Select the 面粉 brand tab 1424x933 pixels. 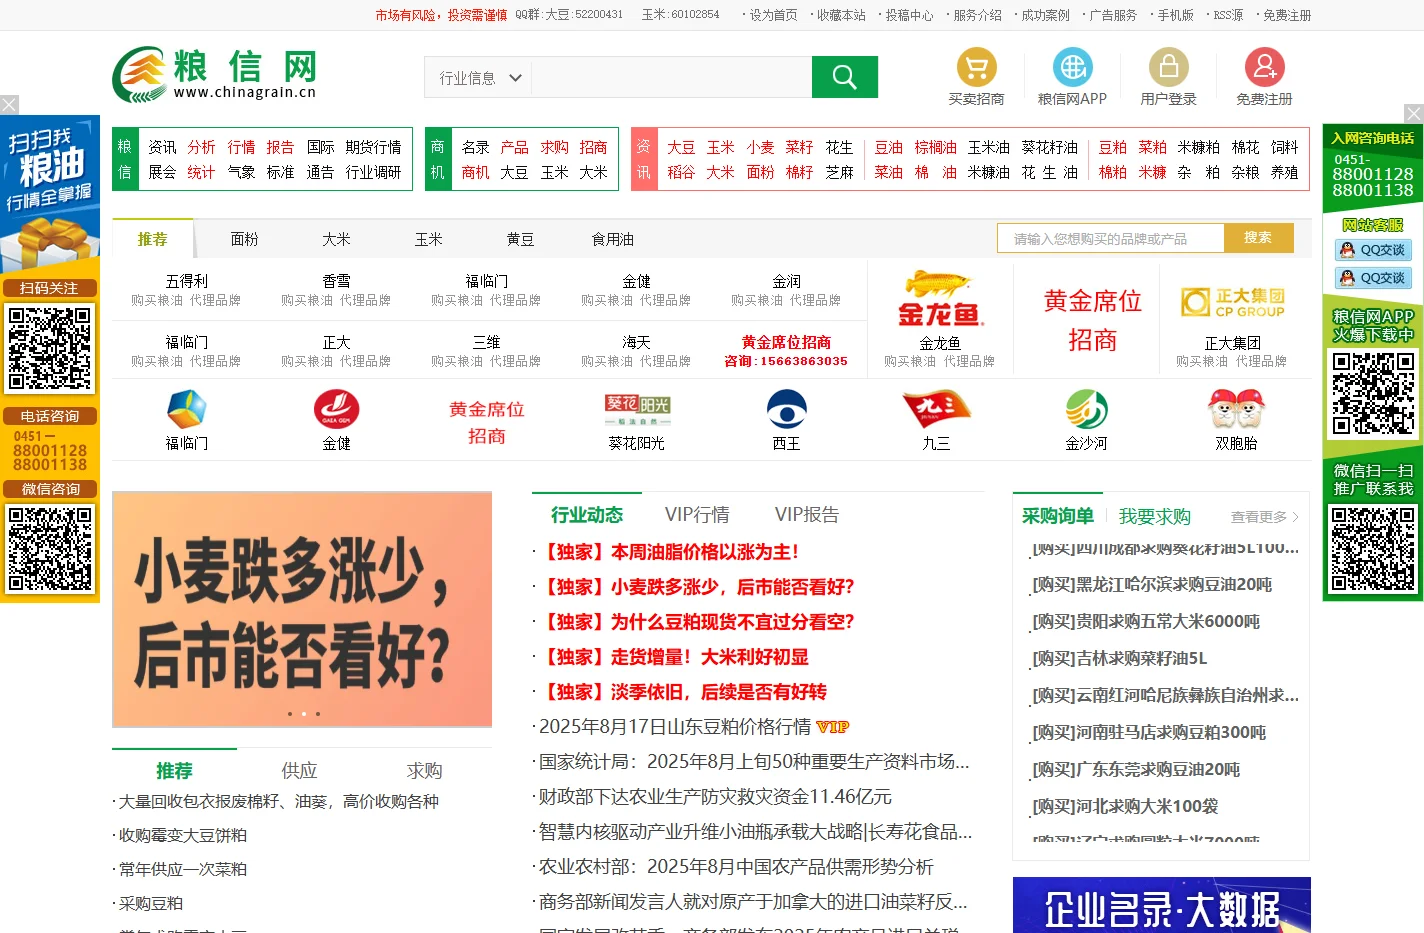(244, 239)
